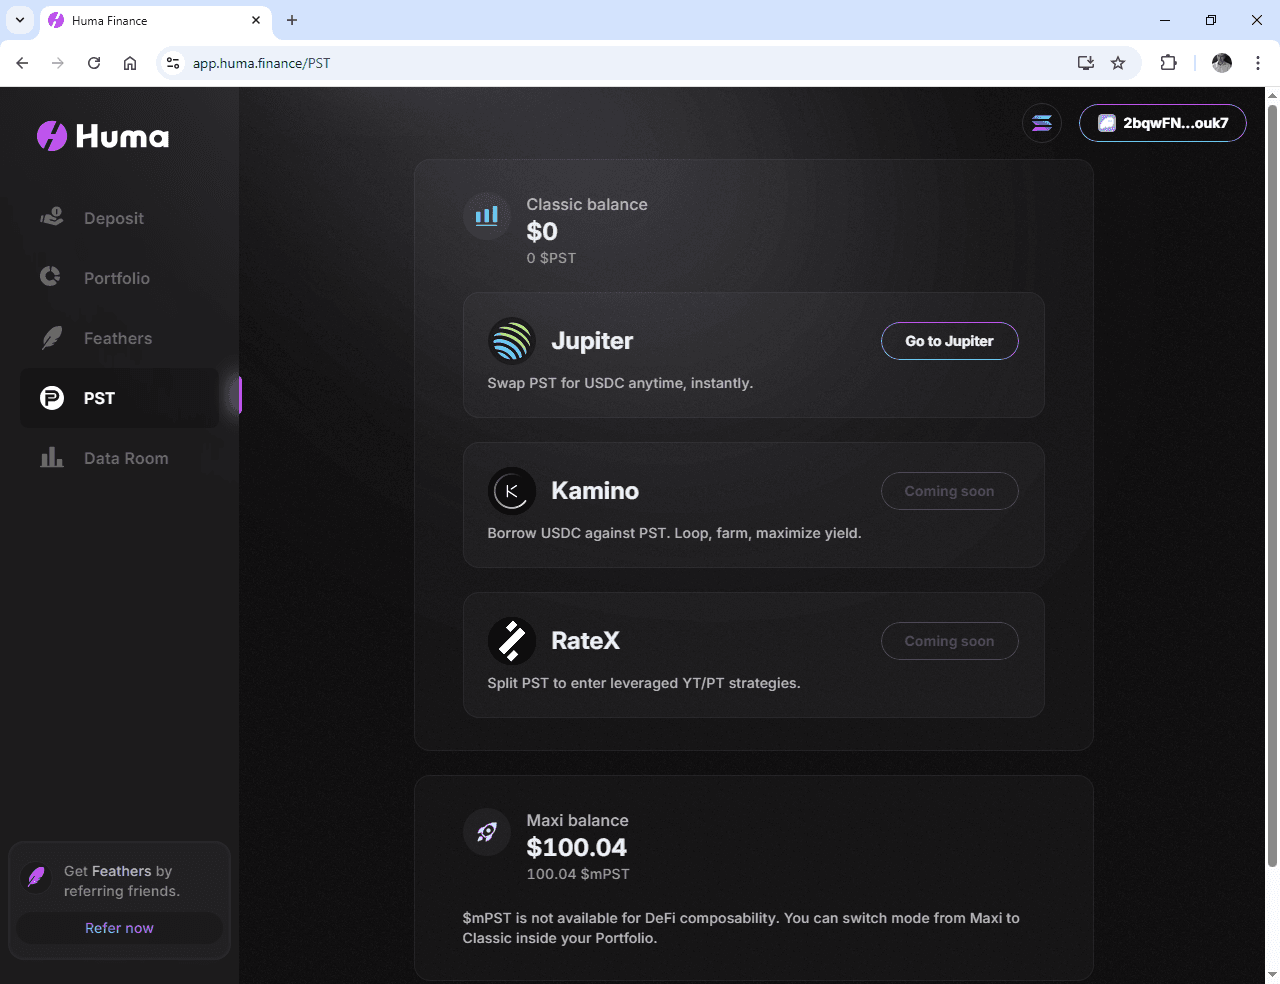Click the scrollbar down arrow
The width and height of the screenshot is (1280, 984).
click(1272, 975)
